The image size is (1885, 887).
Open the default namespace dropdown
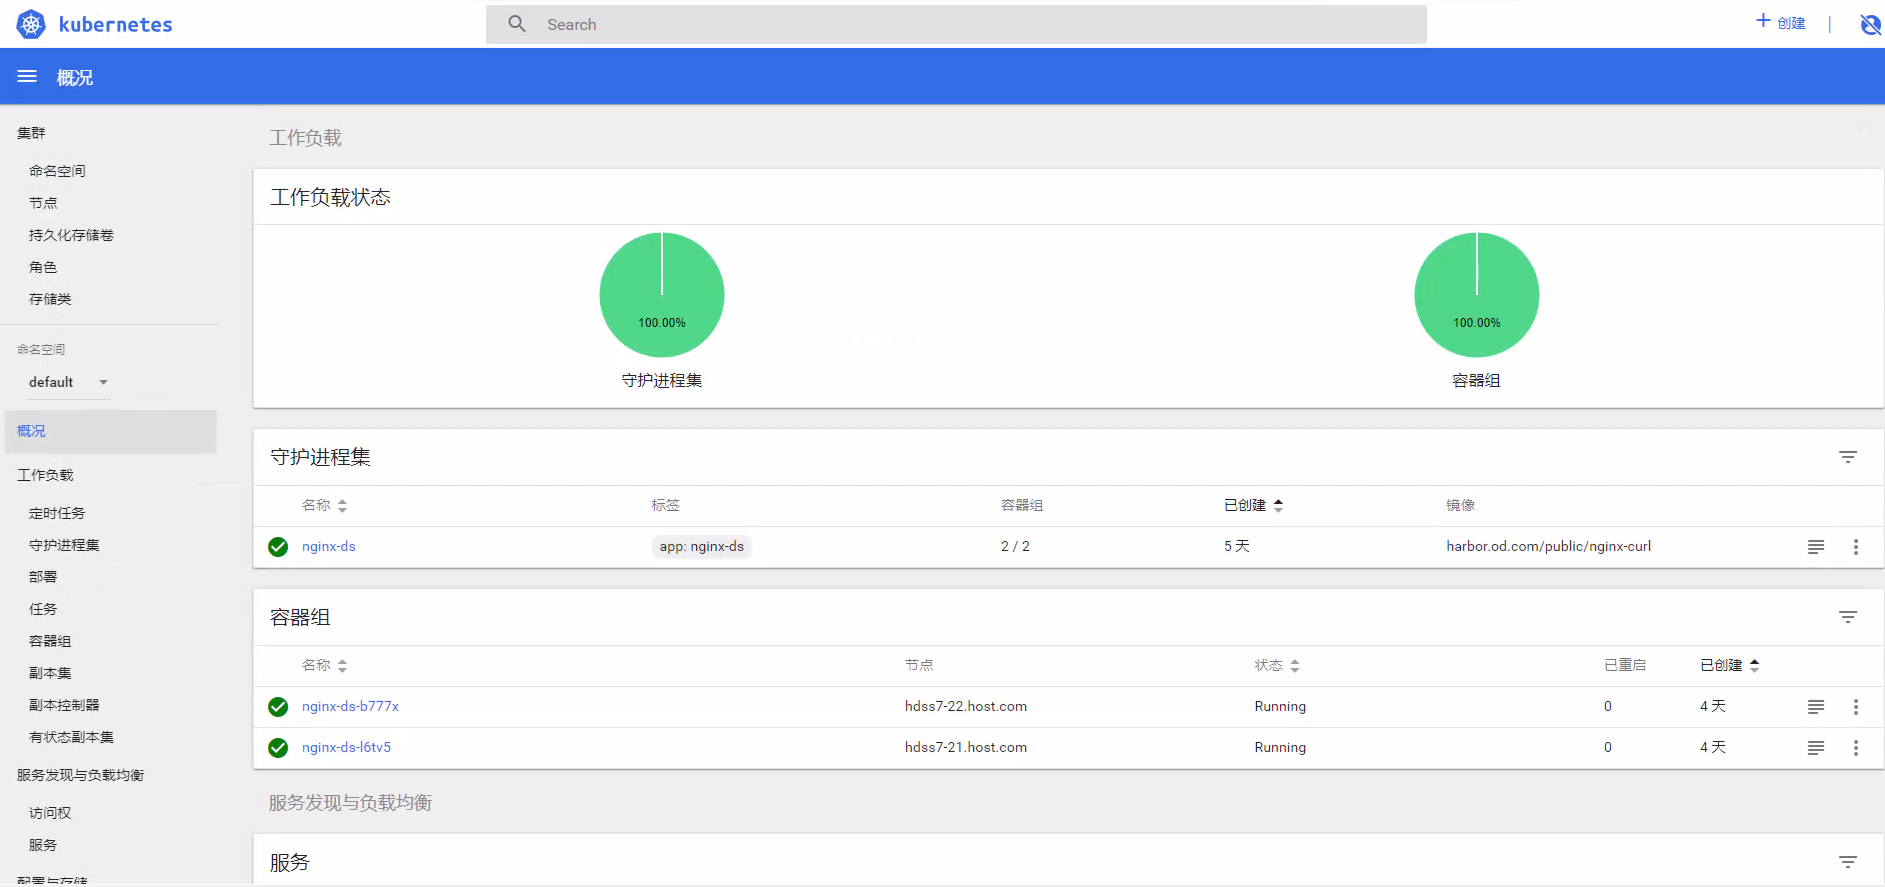tap(68, 382)
